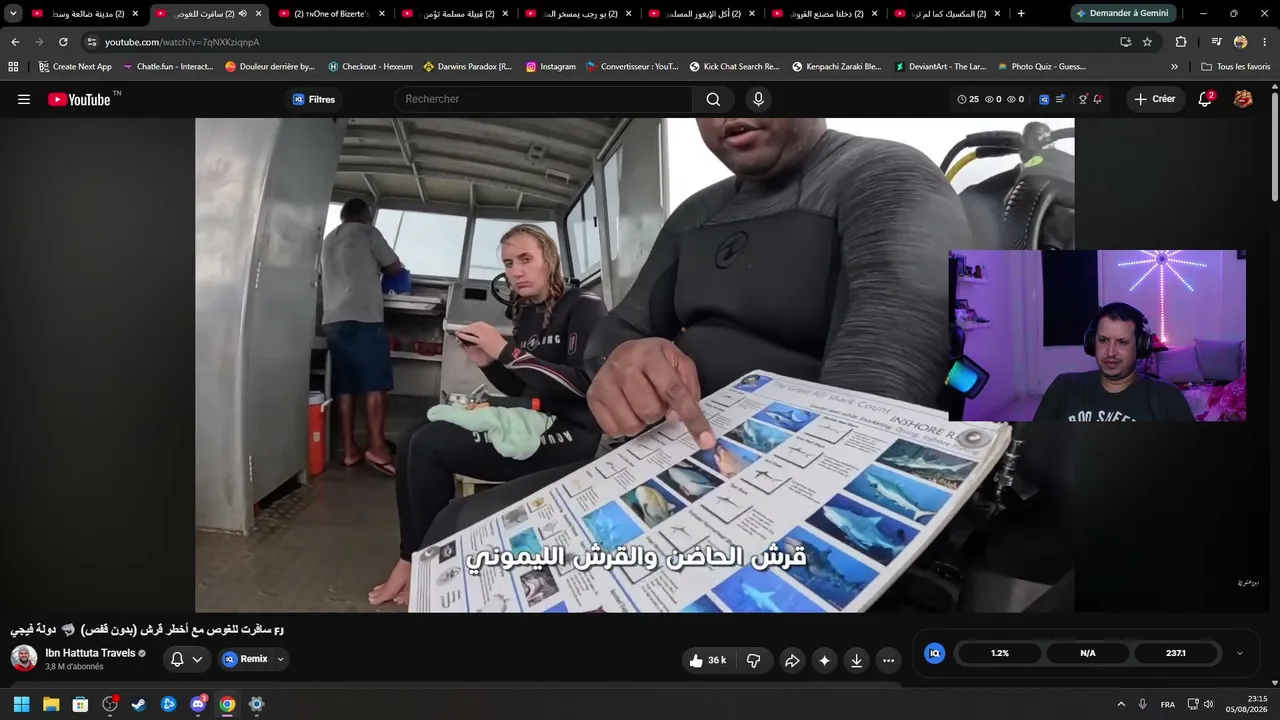The height and width of the screenshot is (720, 1280).
Task: Click the video player frame
Action: click(x=635, y=365)
